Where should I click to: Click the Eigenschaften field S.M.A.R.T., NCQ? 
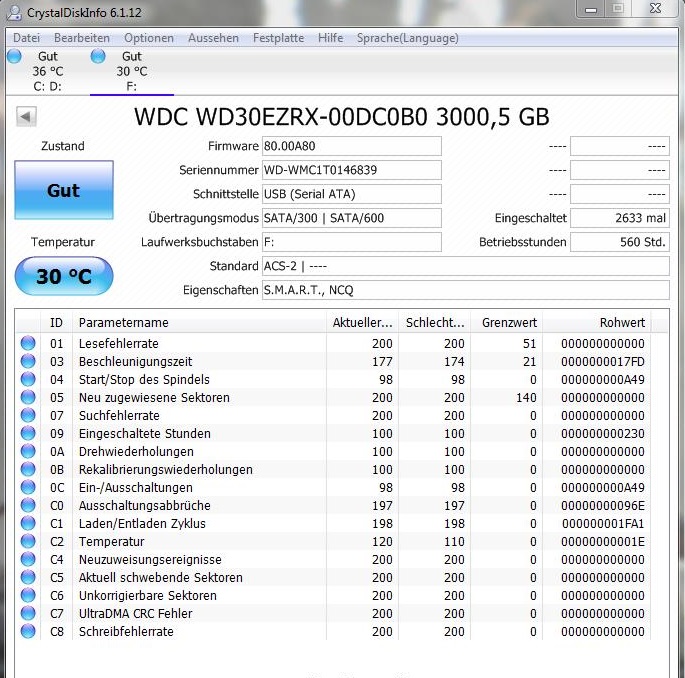coord(466,290)
